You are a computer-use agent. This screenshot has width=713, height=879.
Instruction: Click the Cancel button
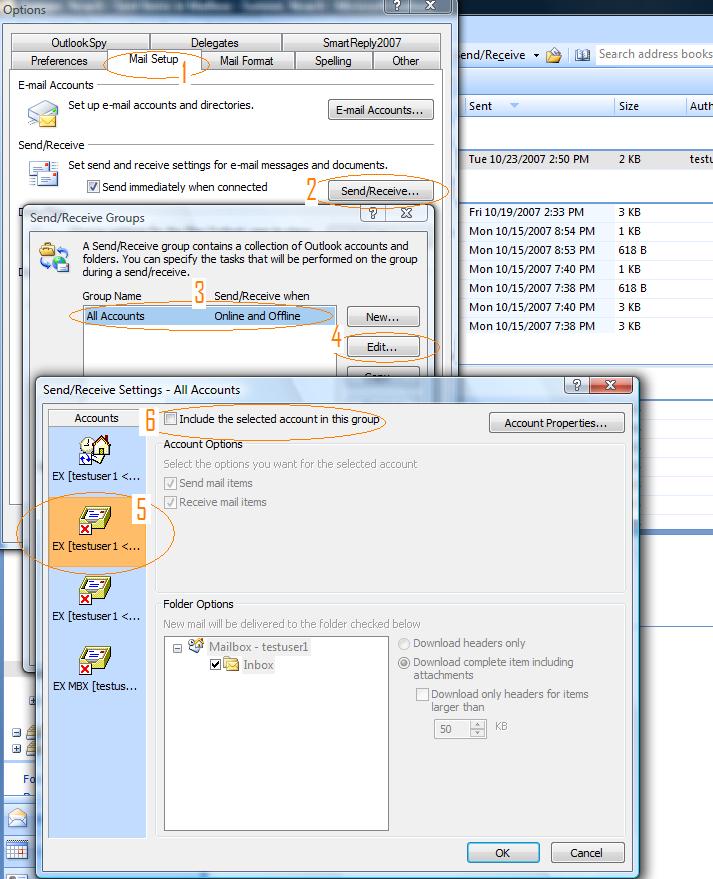(587, 853)
